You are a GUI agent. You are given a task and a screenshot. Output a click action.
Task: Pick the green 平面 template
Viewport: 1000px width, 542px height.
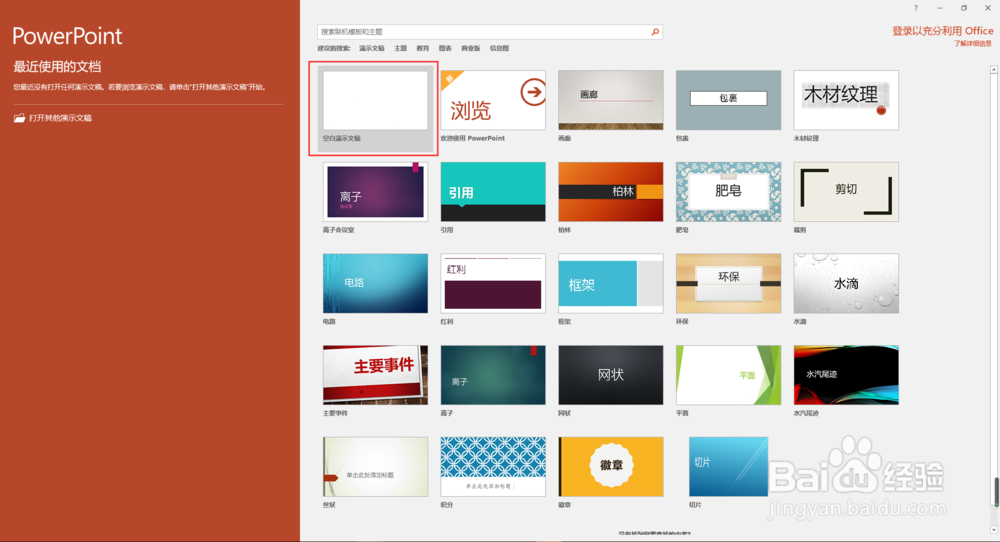click(x=728, y=375)
